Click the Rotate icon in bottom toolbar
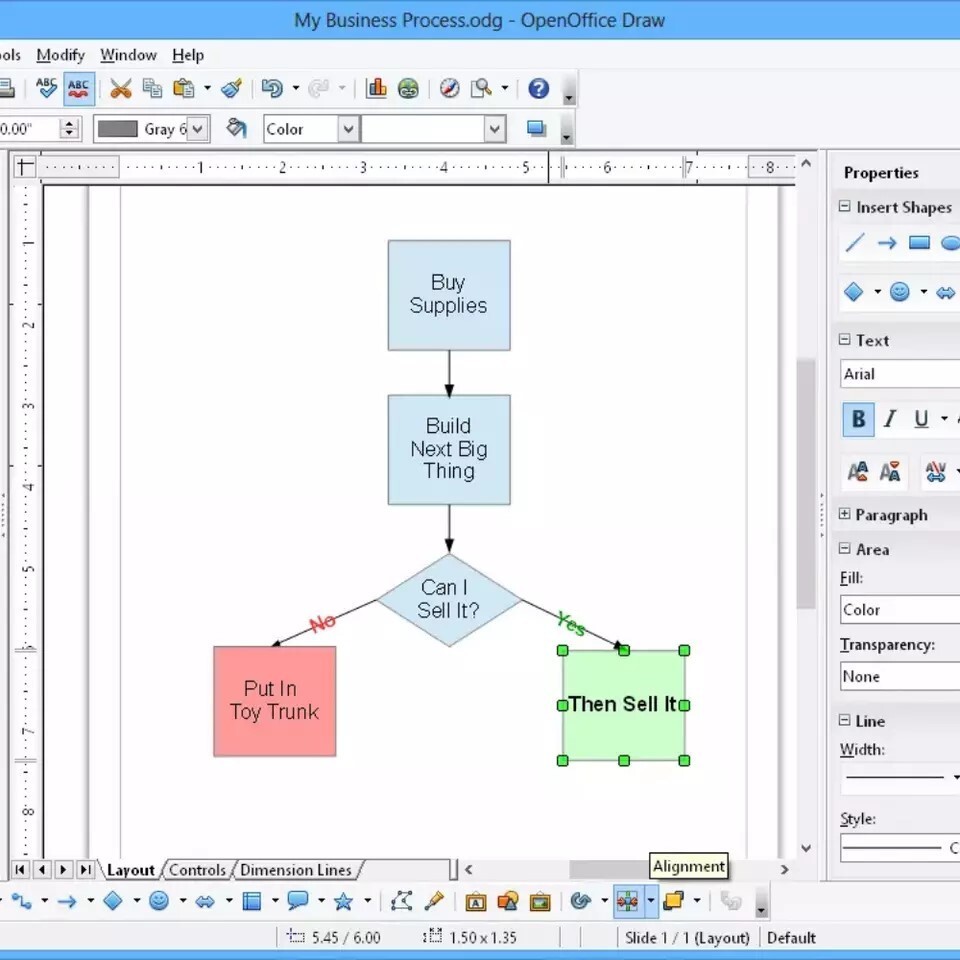The height and width of the screenshot is (960, 960). click(x=580, y=901)
